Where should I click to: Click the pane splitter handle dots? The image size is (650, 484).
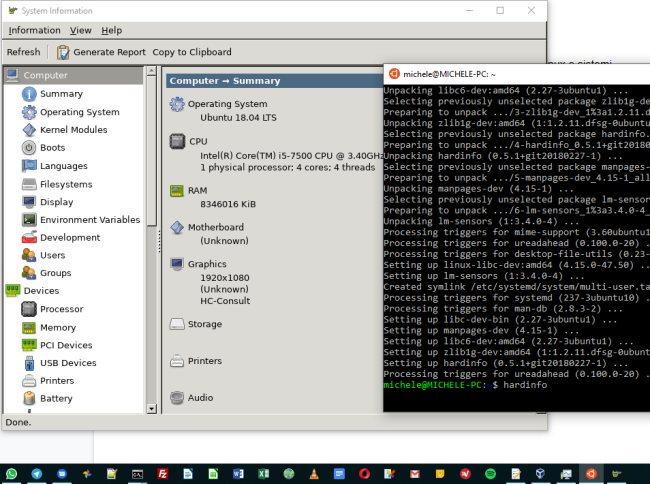click(x=159, y=241)
